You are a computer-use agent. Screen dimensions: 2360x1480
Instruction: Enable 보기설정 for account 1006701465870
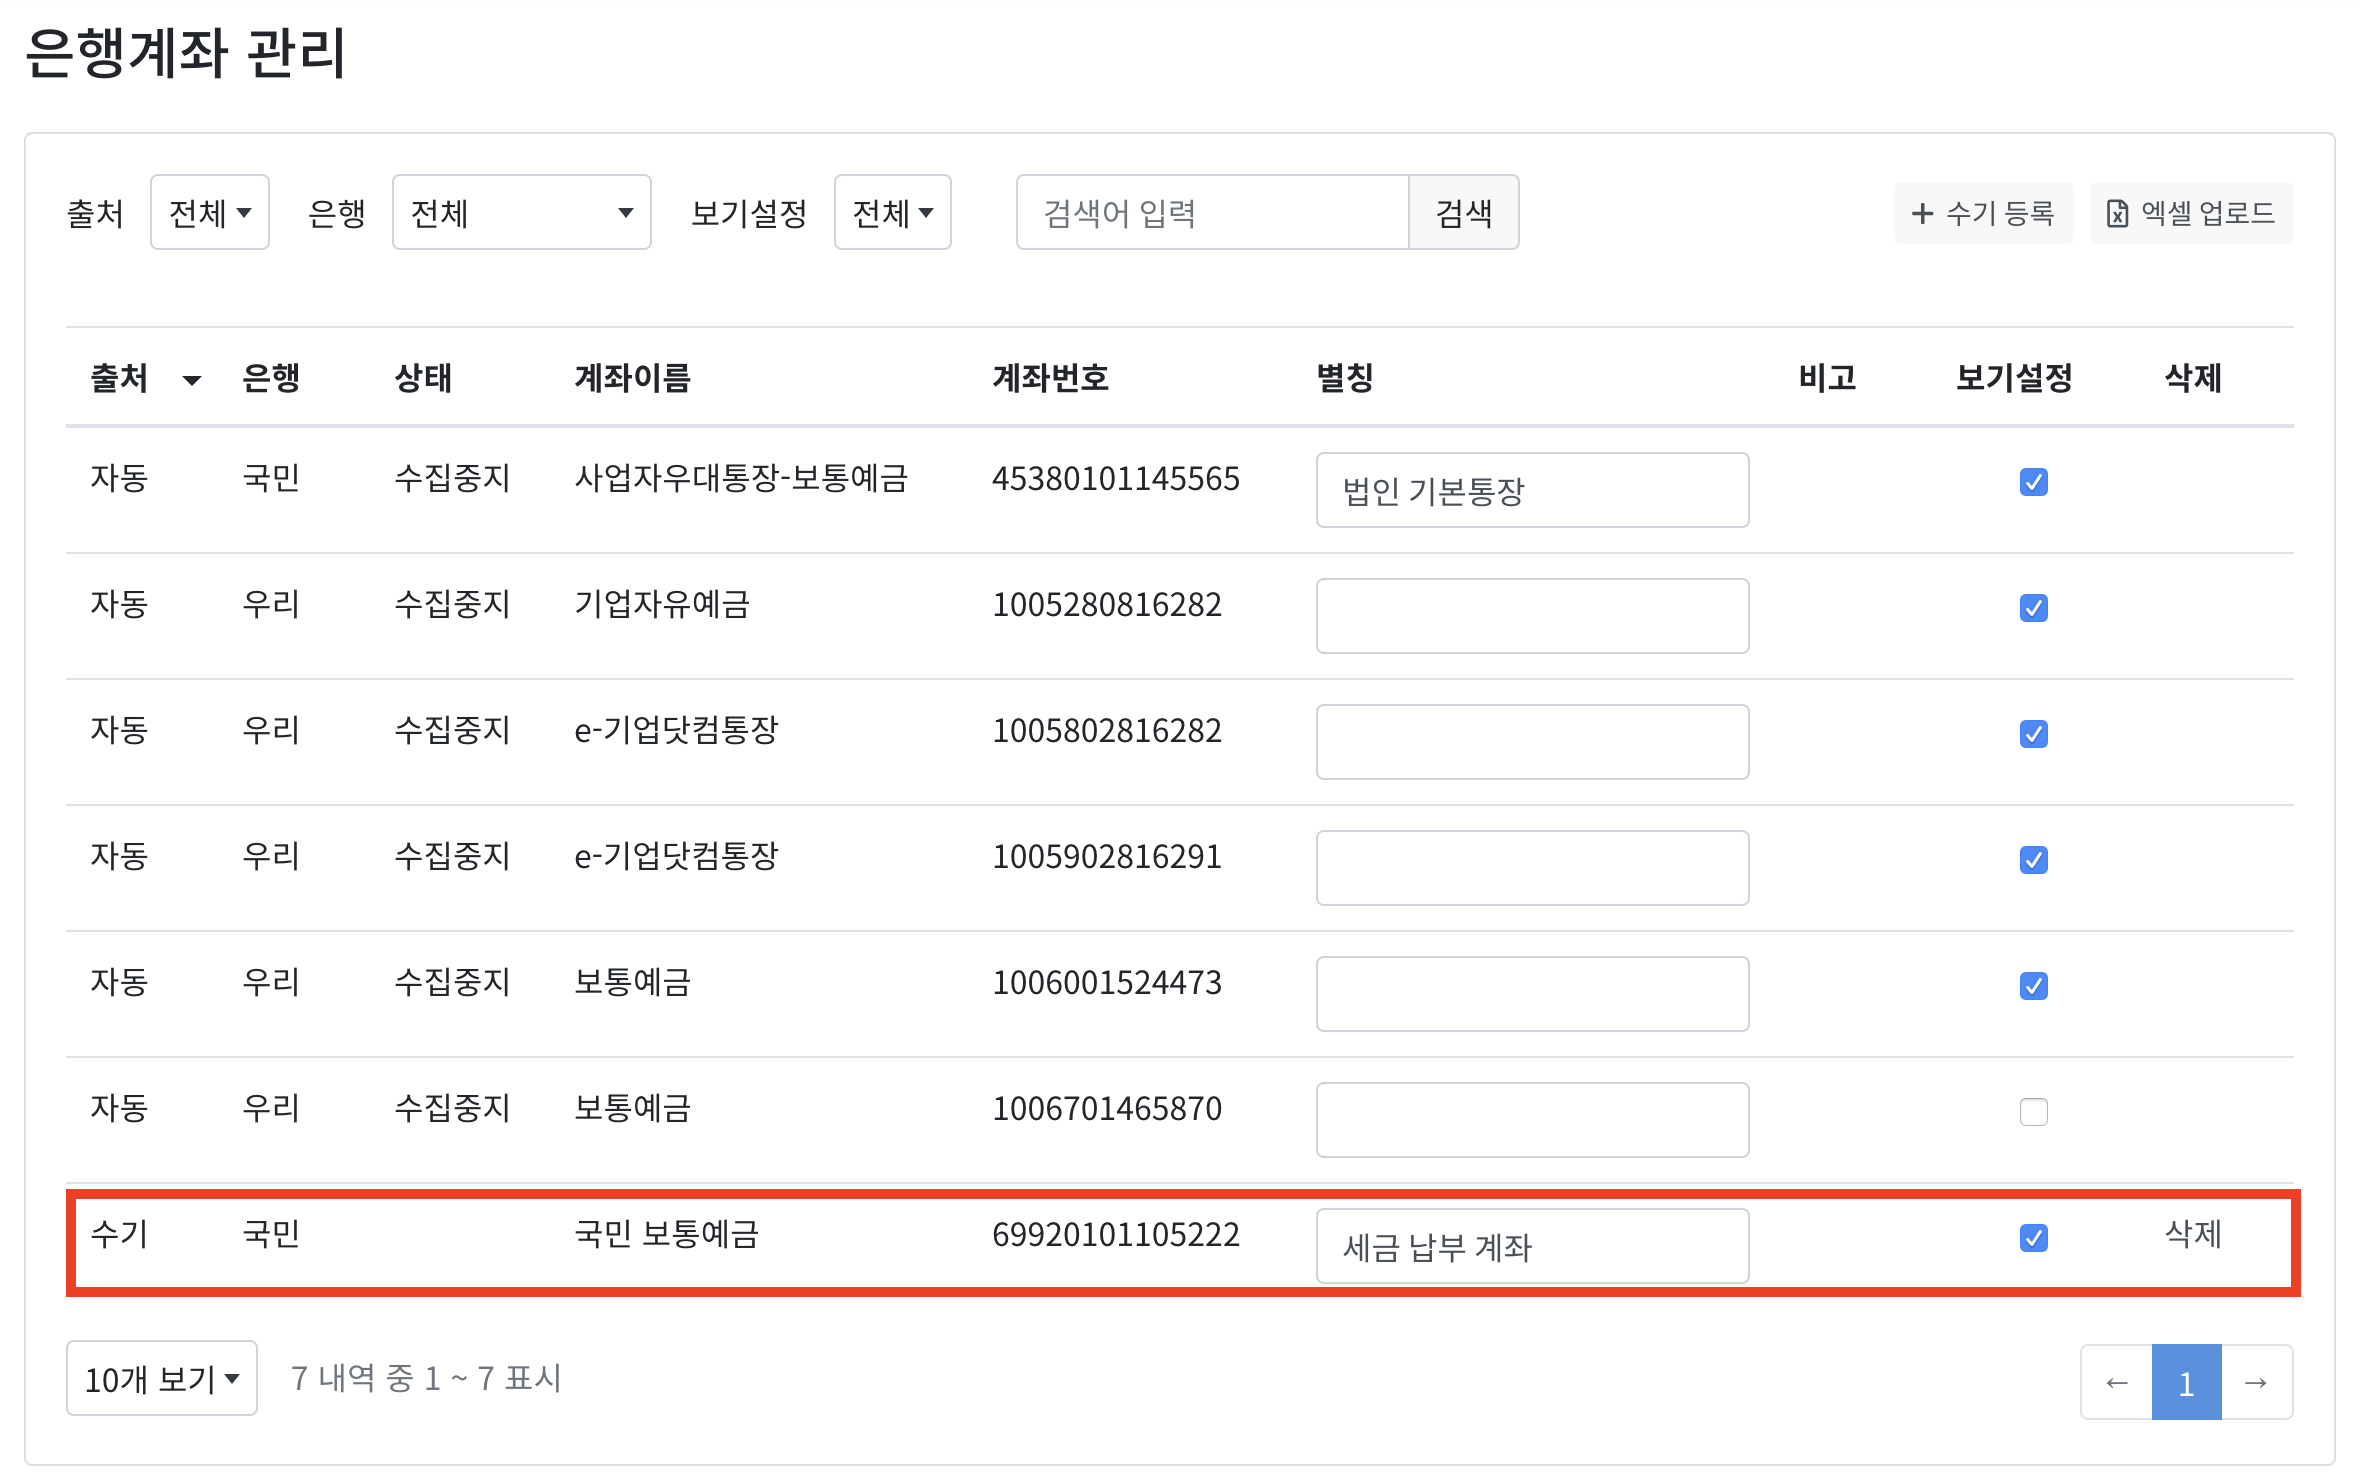tap(2033, 1112)
